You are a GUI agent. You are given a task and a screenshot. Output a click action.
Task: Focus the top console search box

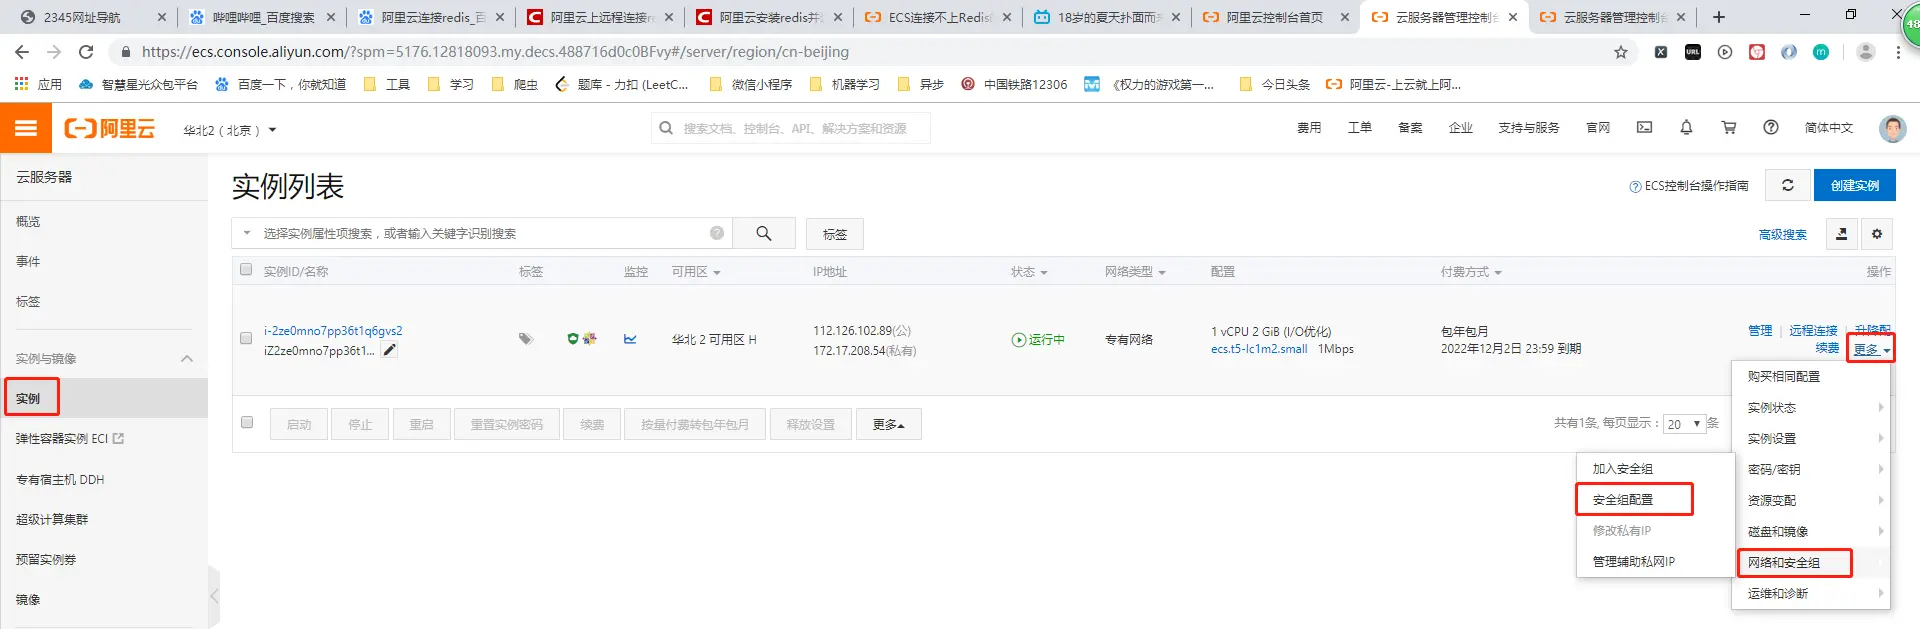791,128
